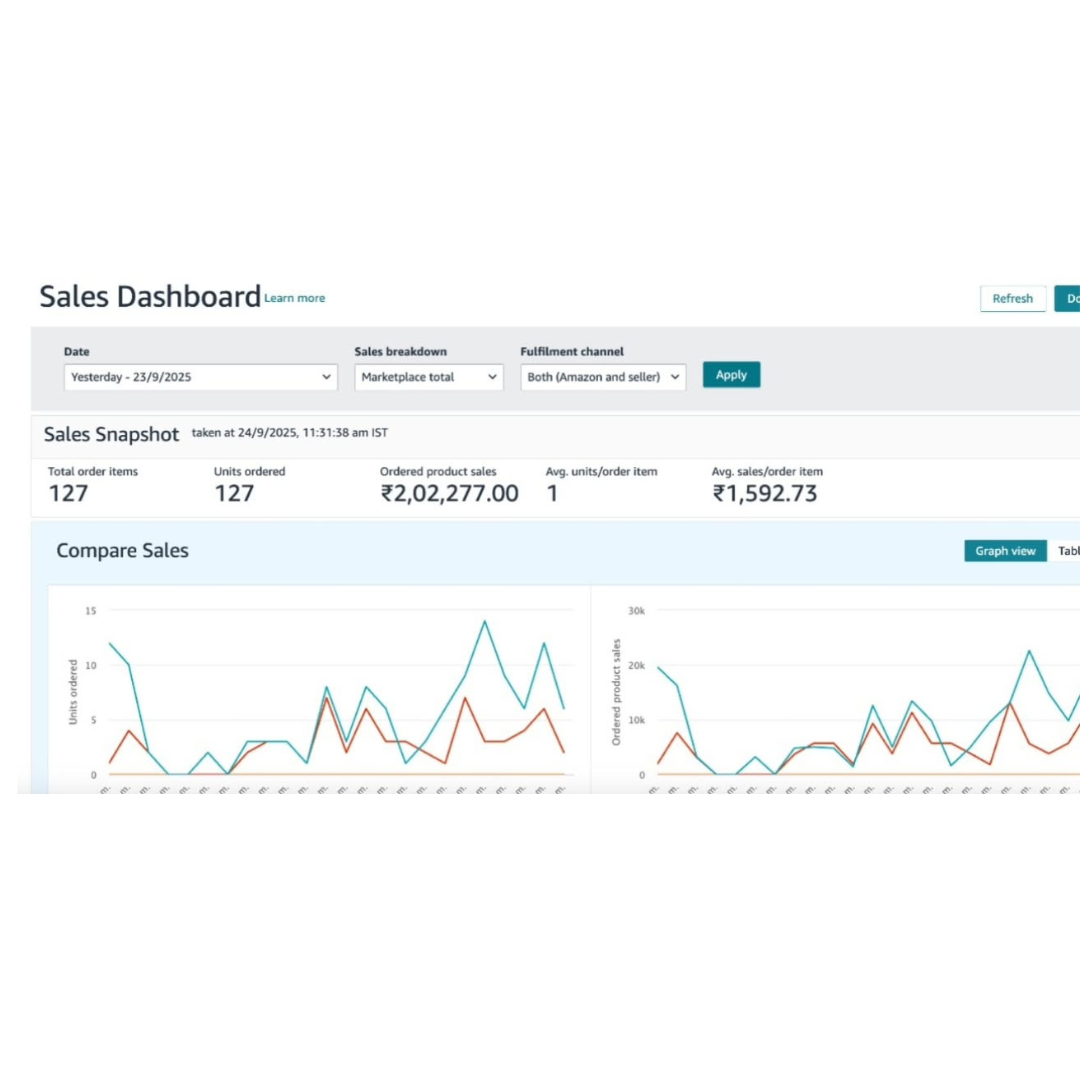Click the Refresh button

point(1012,298)
